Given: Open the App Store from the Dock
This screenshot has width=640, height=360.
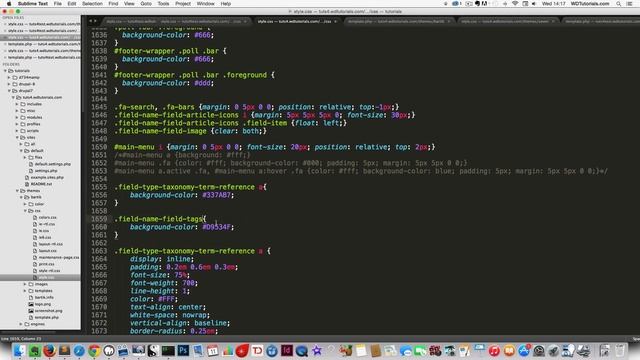Looking at the screenshot, I should 524,351.
